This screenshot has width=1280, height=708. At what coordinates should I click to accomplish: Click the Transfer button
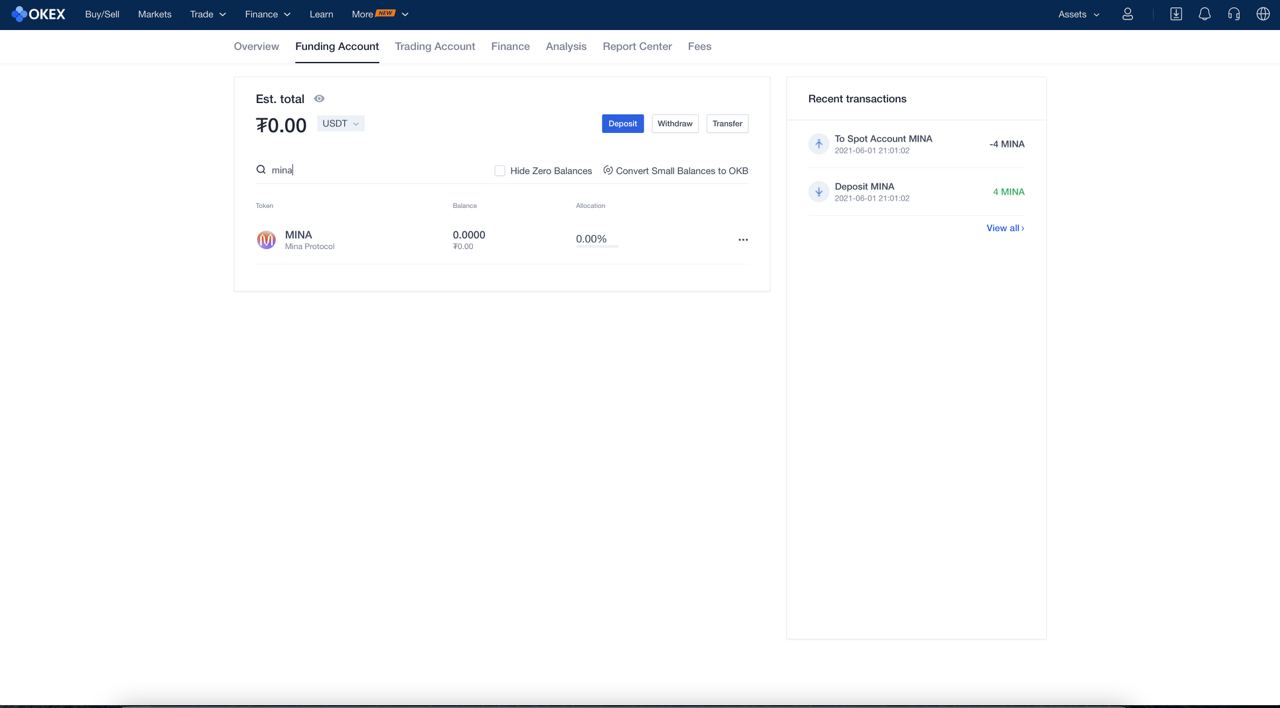727,124
